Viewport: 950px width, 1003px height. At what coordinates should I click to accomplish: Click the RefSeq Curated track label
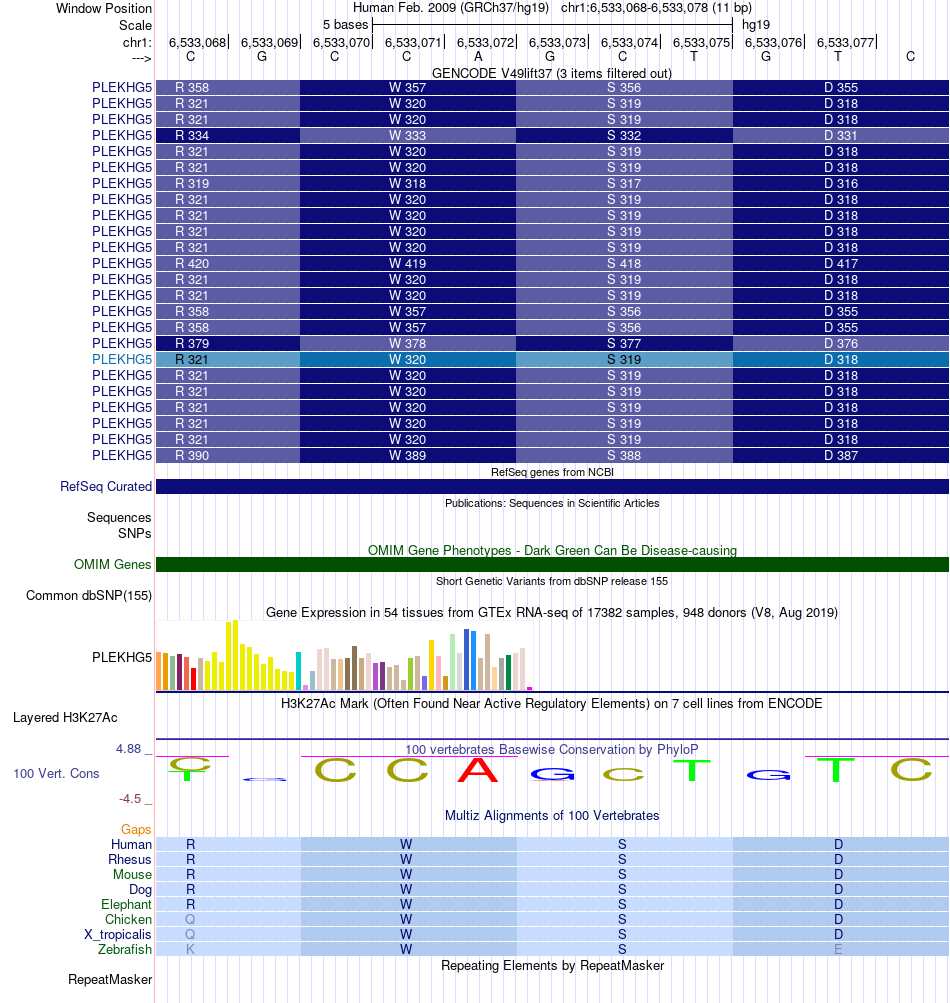pos(106,487)
